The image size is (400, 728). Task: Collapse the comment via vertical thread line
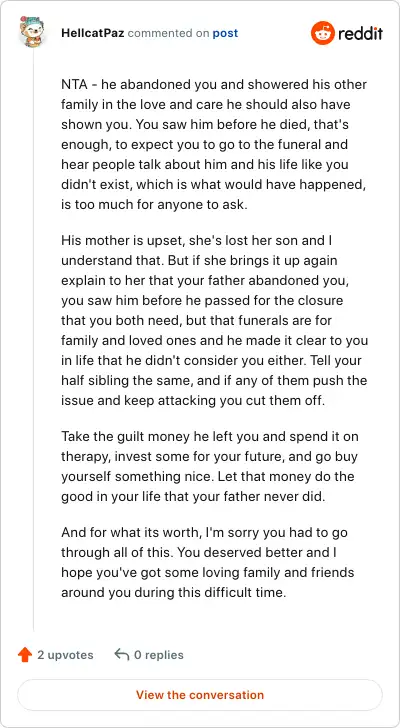[33, 339]
